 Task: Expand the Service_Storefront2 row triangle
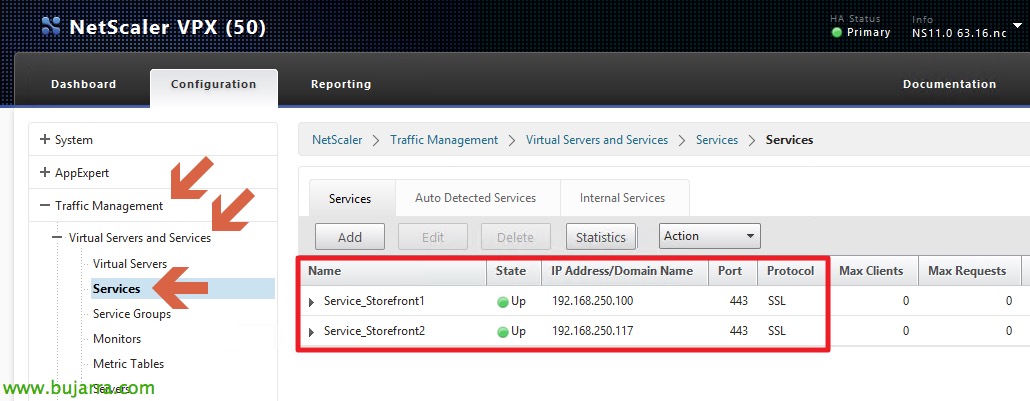click(x=312, y=332)
